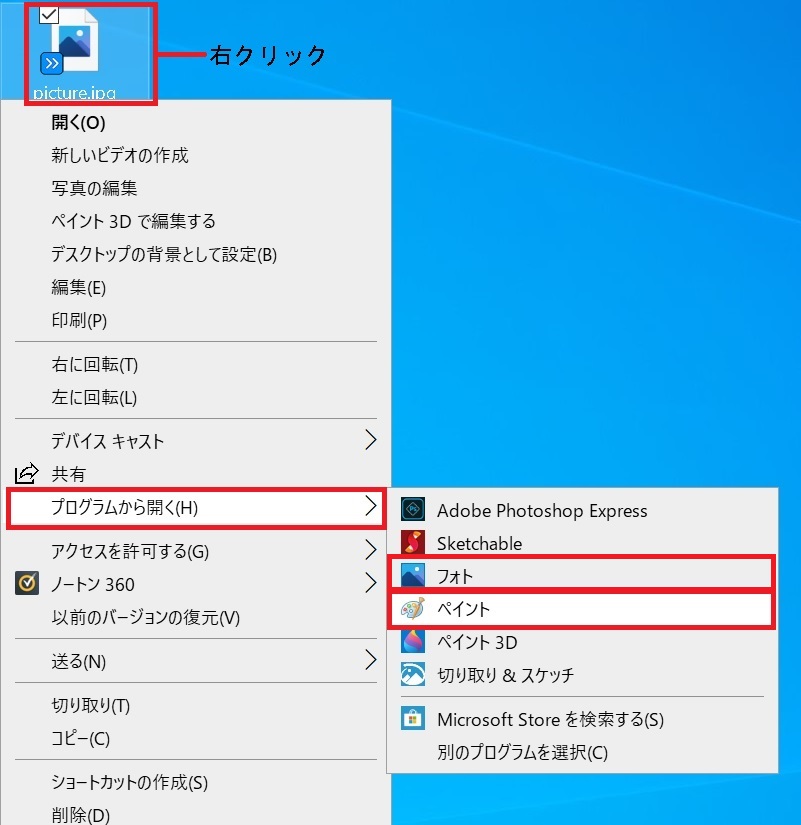The height and width of the screenshot is (825, 801).
Task: Click the red Sketchable app icon
Action: point(413,542)
